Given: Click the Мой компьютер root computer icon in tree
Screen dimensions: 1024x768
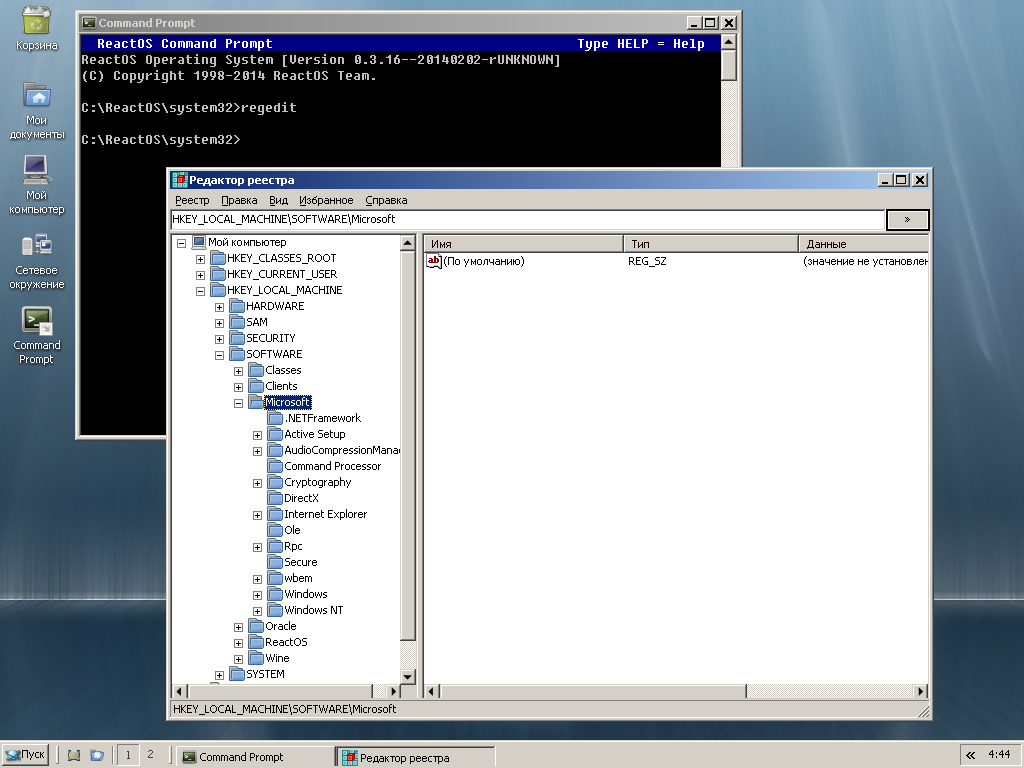Looking at the screenshot, I should [199, 242].
